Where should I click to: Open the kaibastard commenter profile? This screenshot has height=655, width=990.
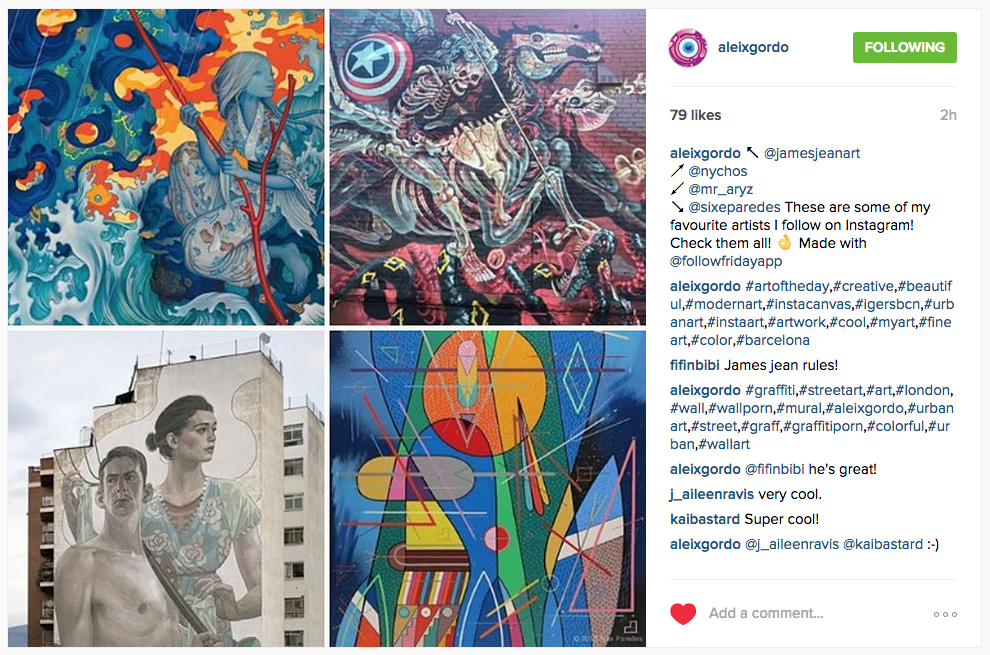[705, 519]
